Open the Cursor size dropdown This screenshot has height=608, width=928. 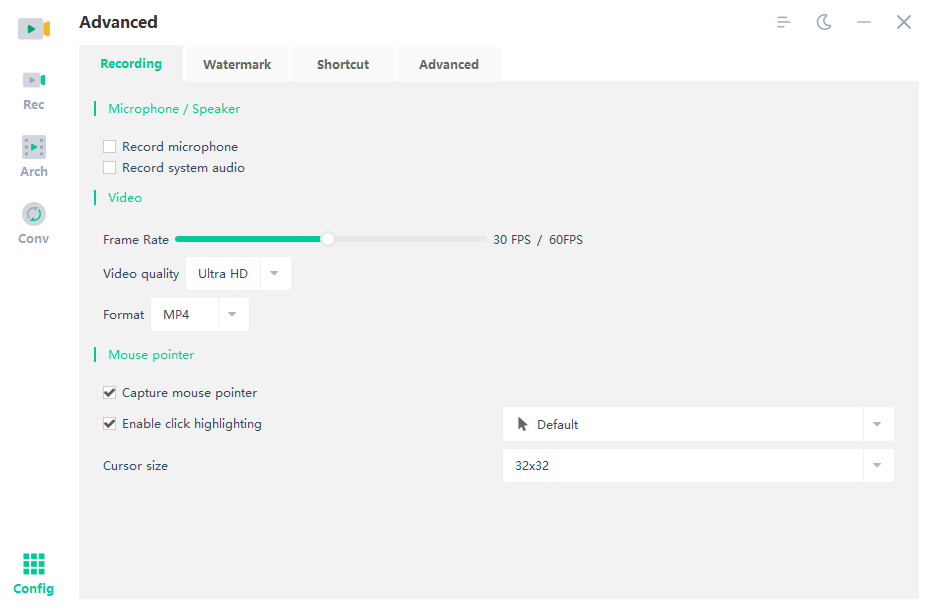pos(878,465)
